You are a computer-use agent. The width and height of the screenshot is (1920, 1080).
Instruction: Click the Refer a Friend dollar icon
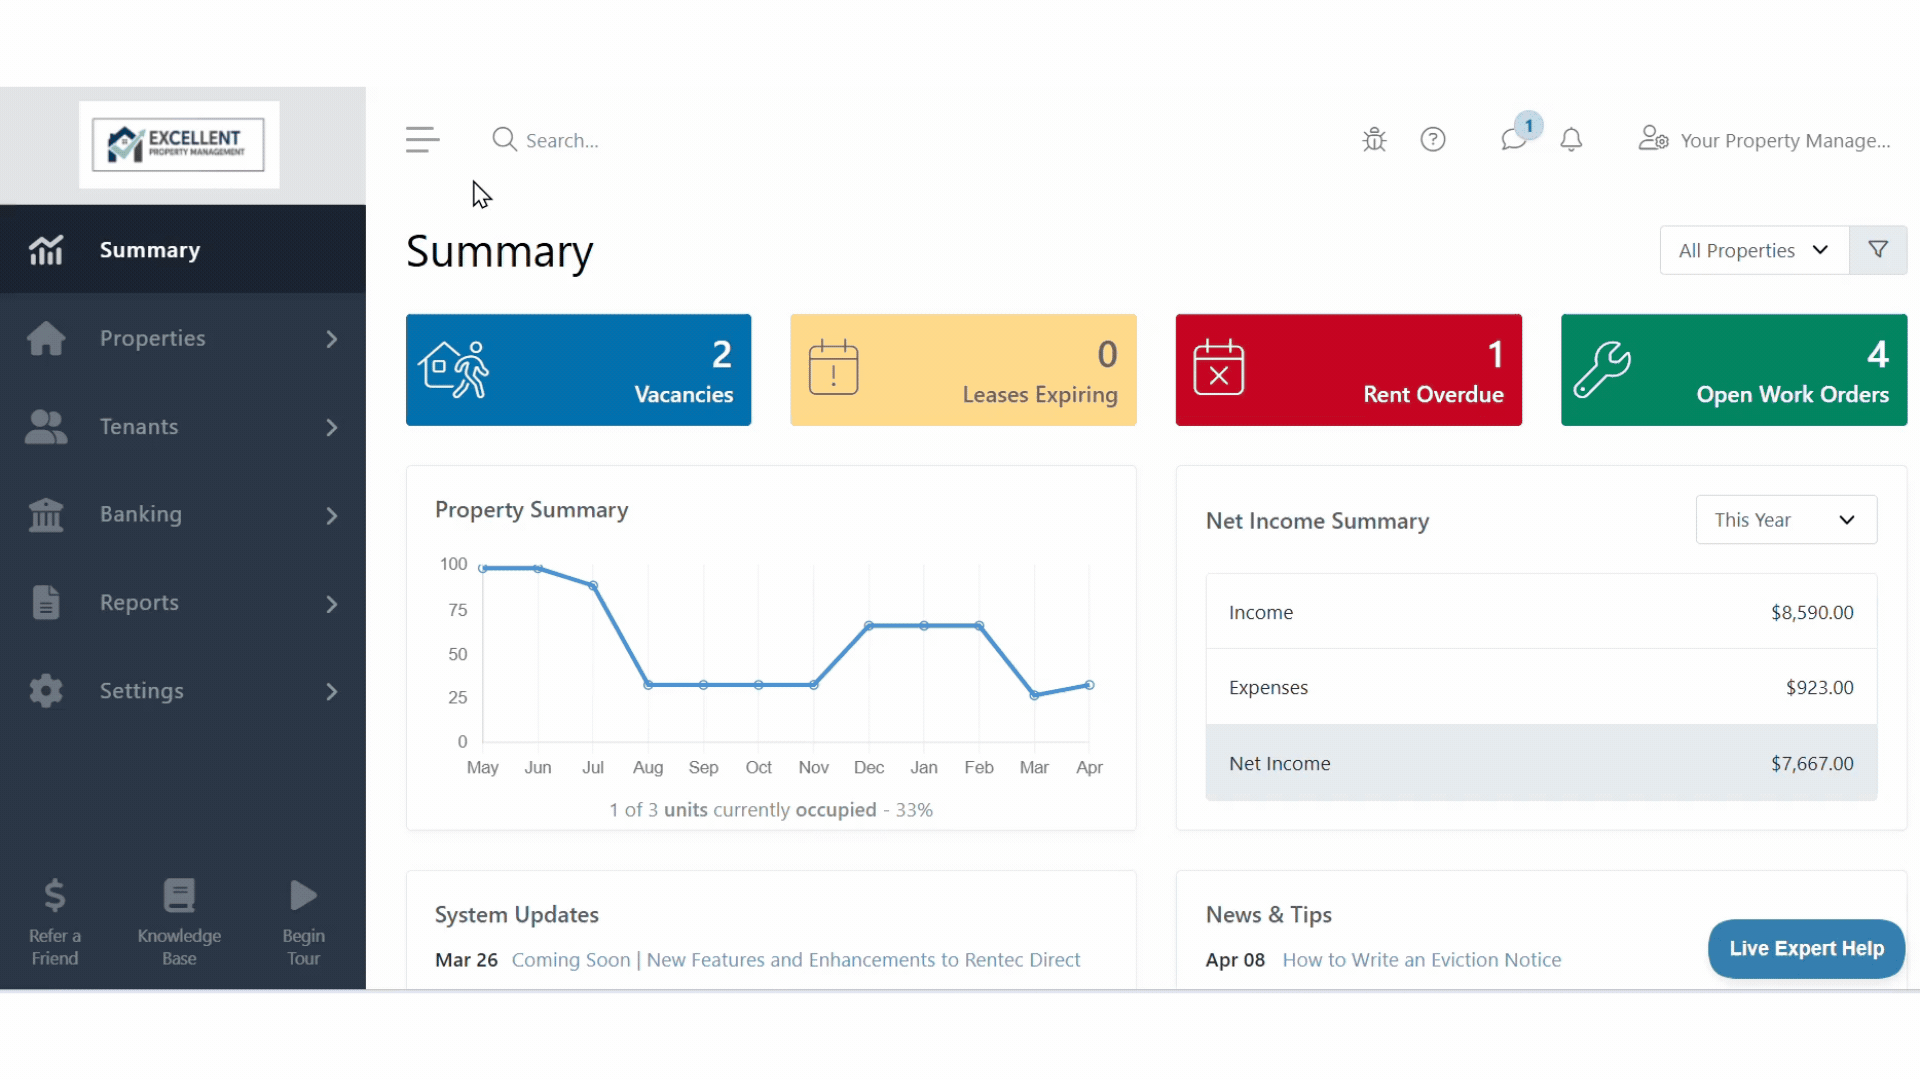point(55,896)
